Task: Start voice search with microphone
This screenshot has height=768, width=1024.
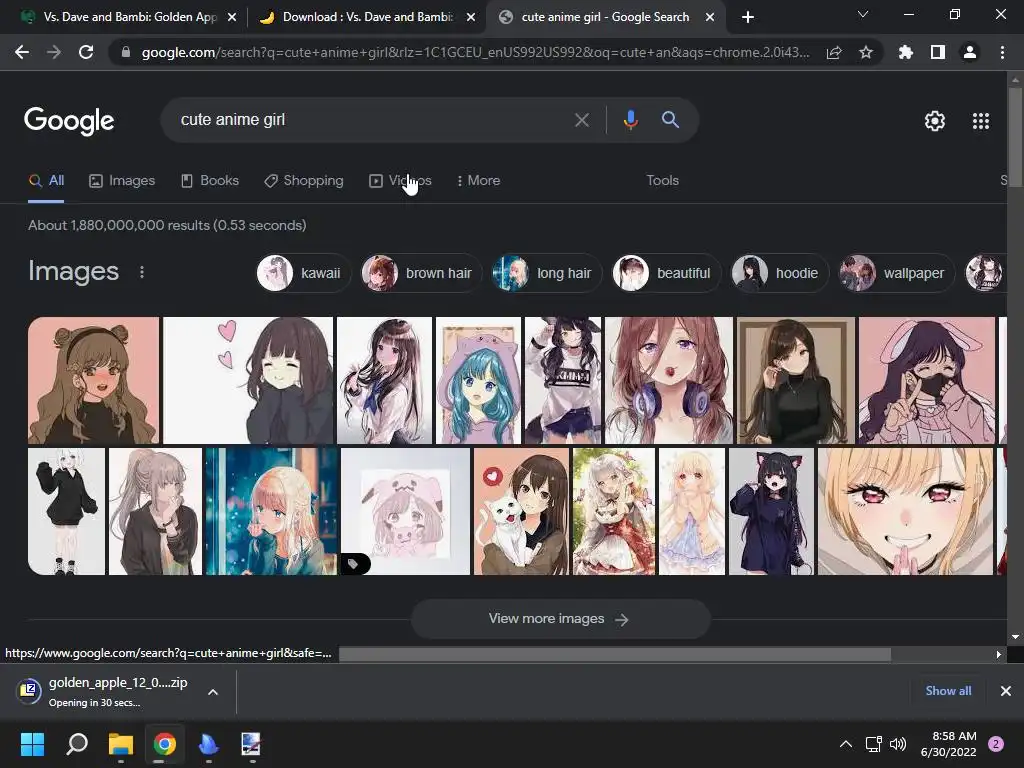Action: [x=630, y=120]
